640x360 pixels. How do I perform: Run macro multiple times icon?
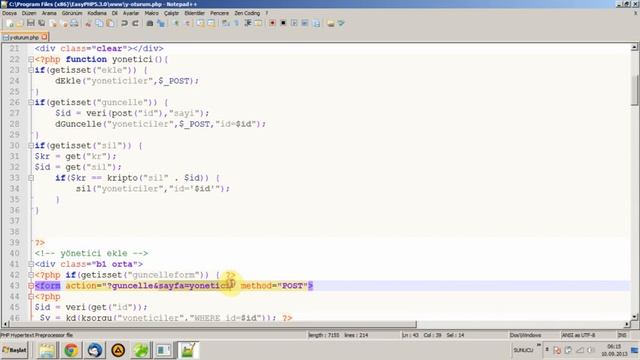305,23
